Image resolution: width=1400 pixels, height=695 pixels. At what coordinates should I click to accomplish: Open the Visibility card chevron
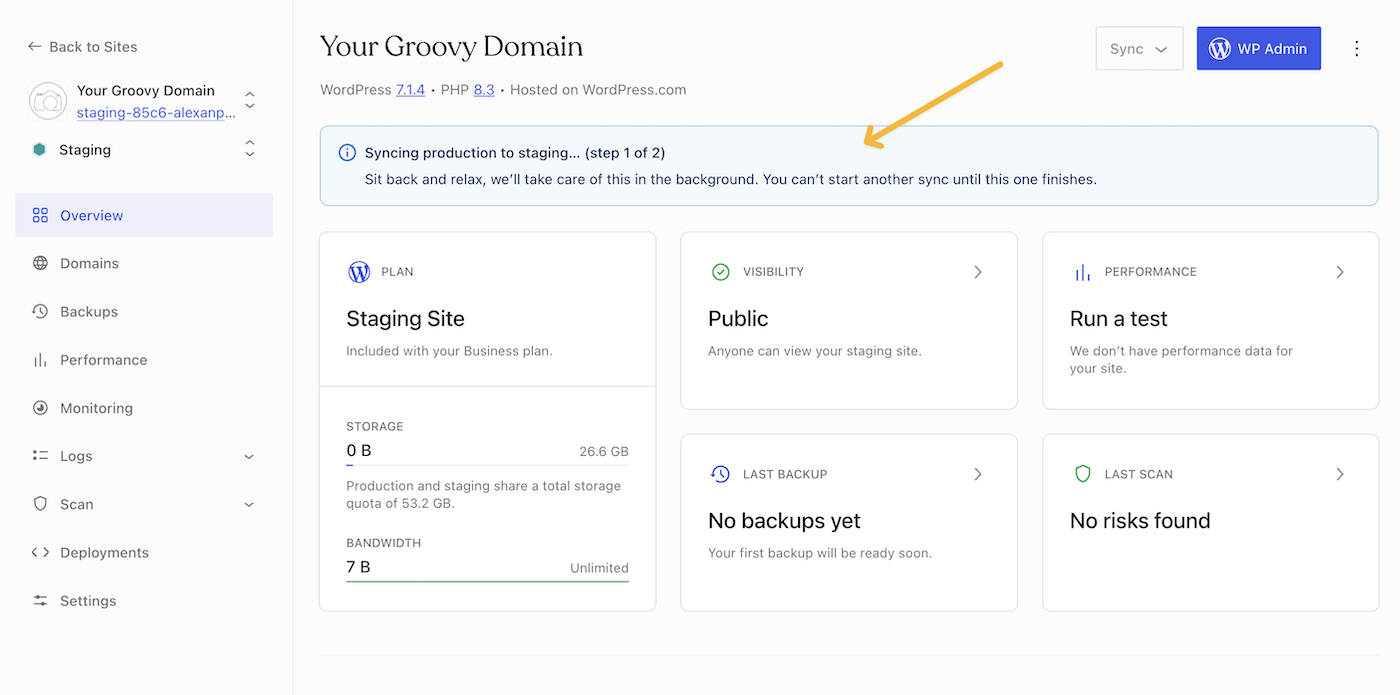[x=978, y=272]
